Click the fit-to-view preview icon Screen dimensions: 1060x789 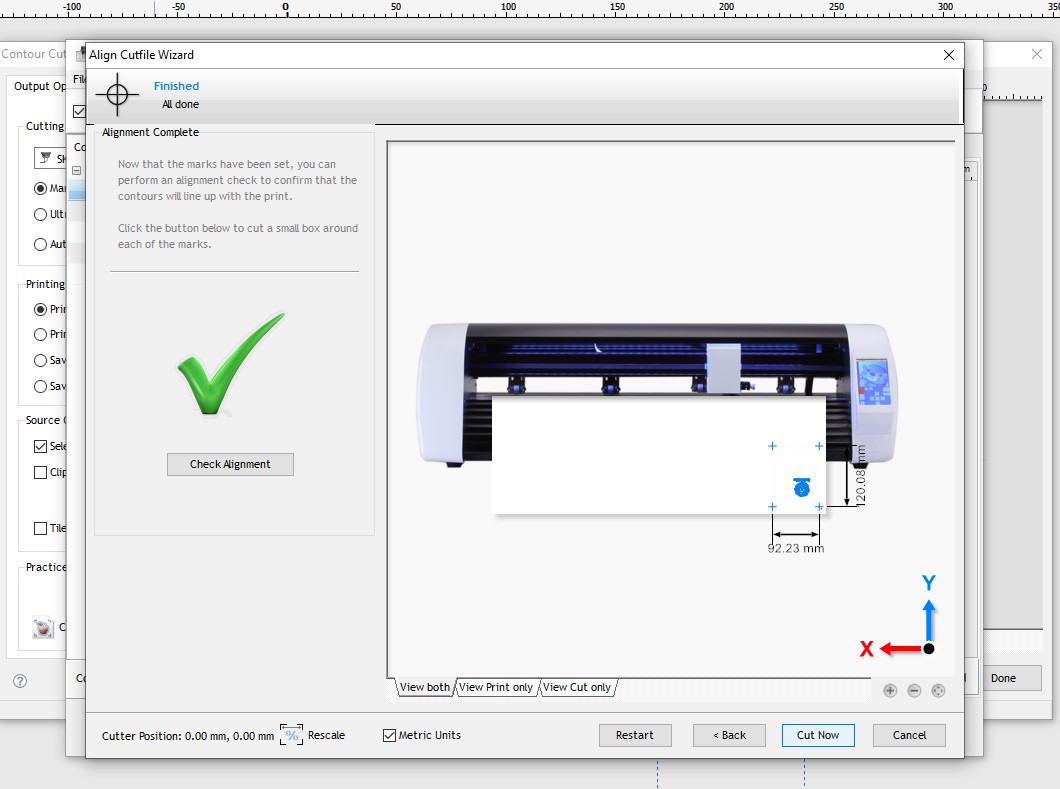click(938, 690)
